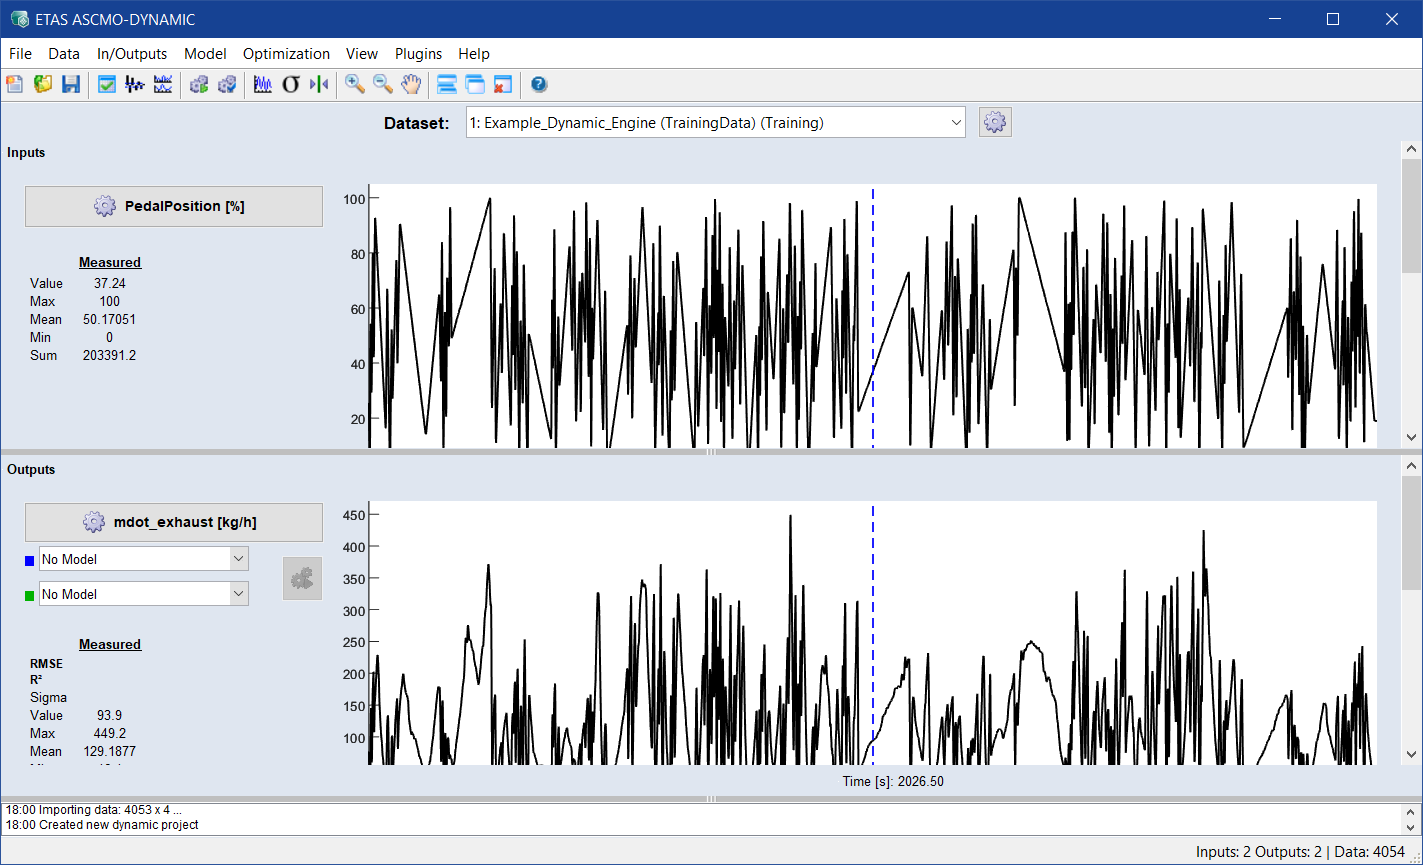Open the In/Outputs menu
The width and height of the screenshot is (1423, 865).
click(x=132, y=54)
